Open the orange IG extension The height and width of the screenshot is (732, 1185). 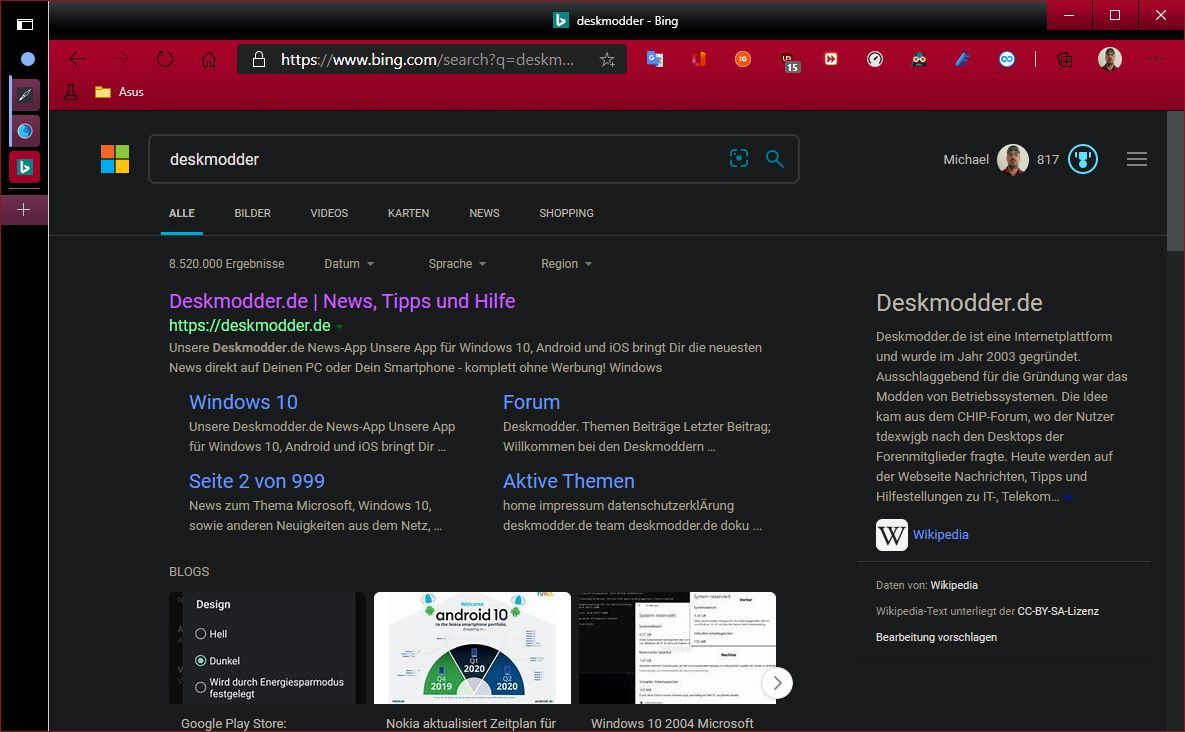743,59
